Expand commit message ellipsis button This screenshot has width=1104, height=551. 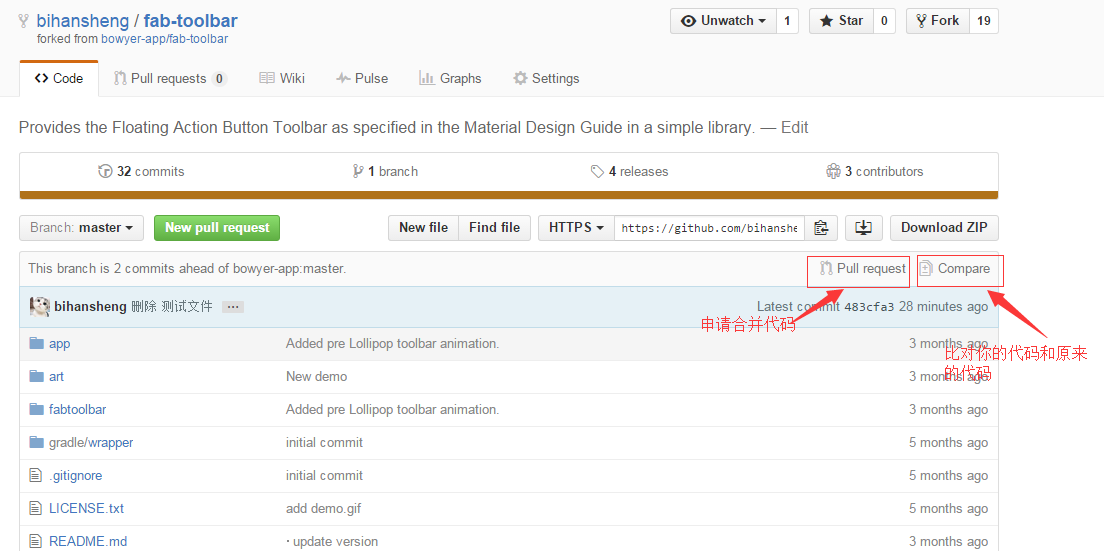pos(233,307)
